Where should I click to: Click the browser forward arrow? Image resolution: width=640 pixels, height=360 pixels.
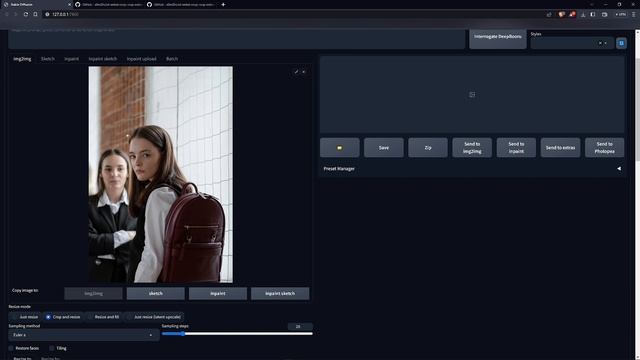16,14
